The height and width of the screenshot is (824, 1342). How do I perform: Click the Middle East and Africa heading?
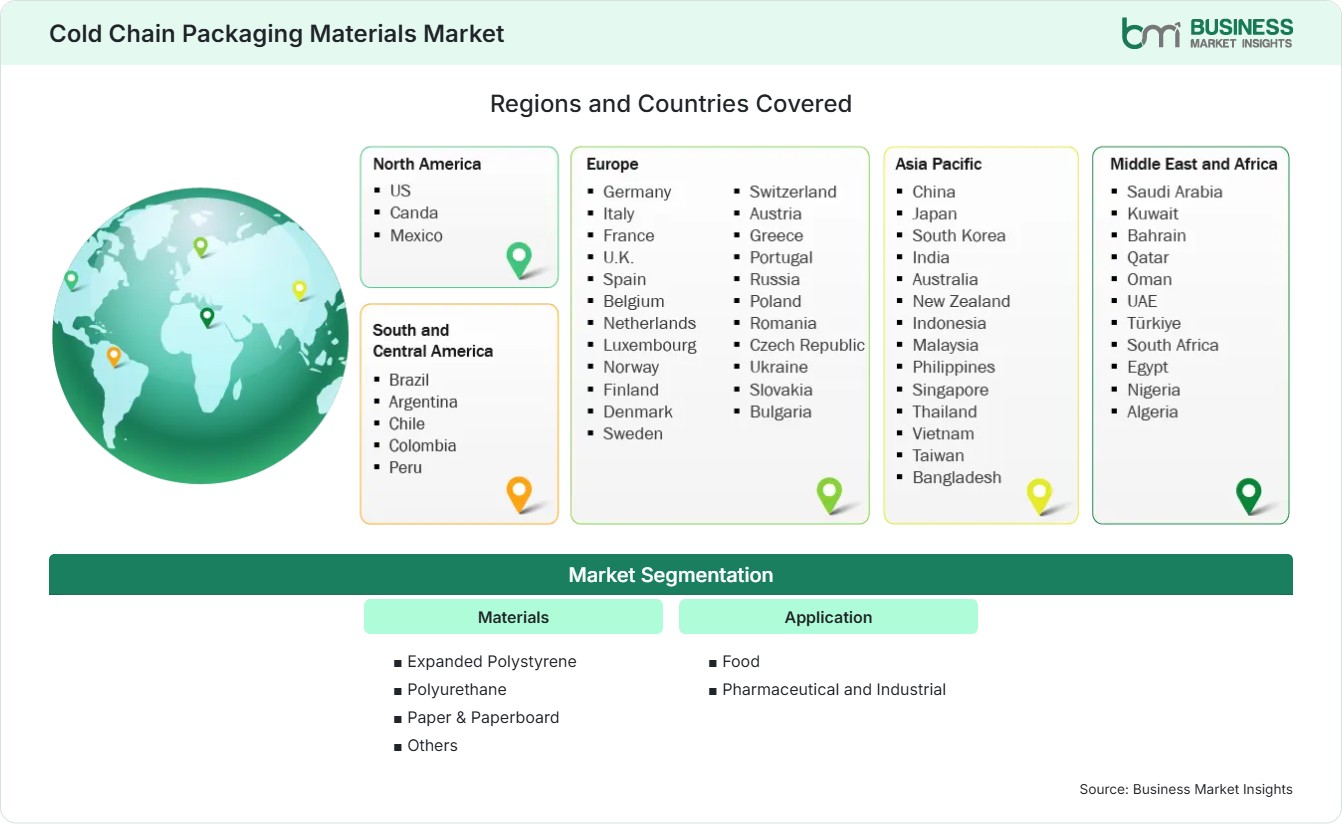[1194, 164]
